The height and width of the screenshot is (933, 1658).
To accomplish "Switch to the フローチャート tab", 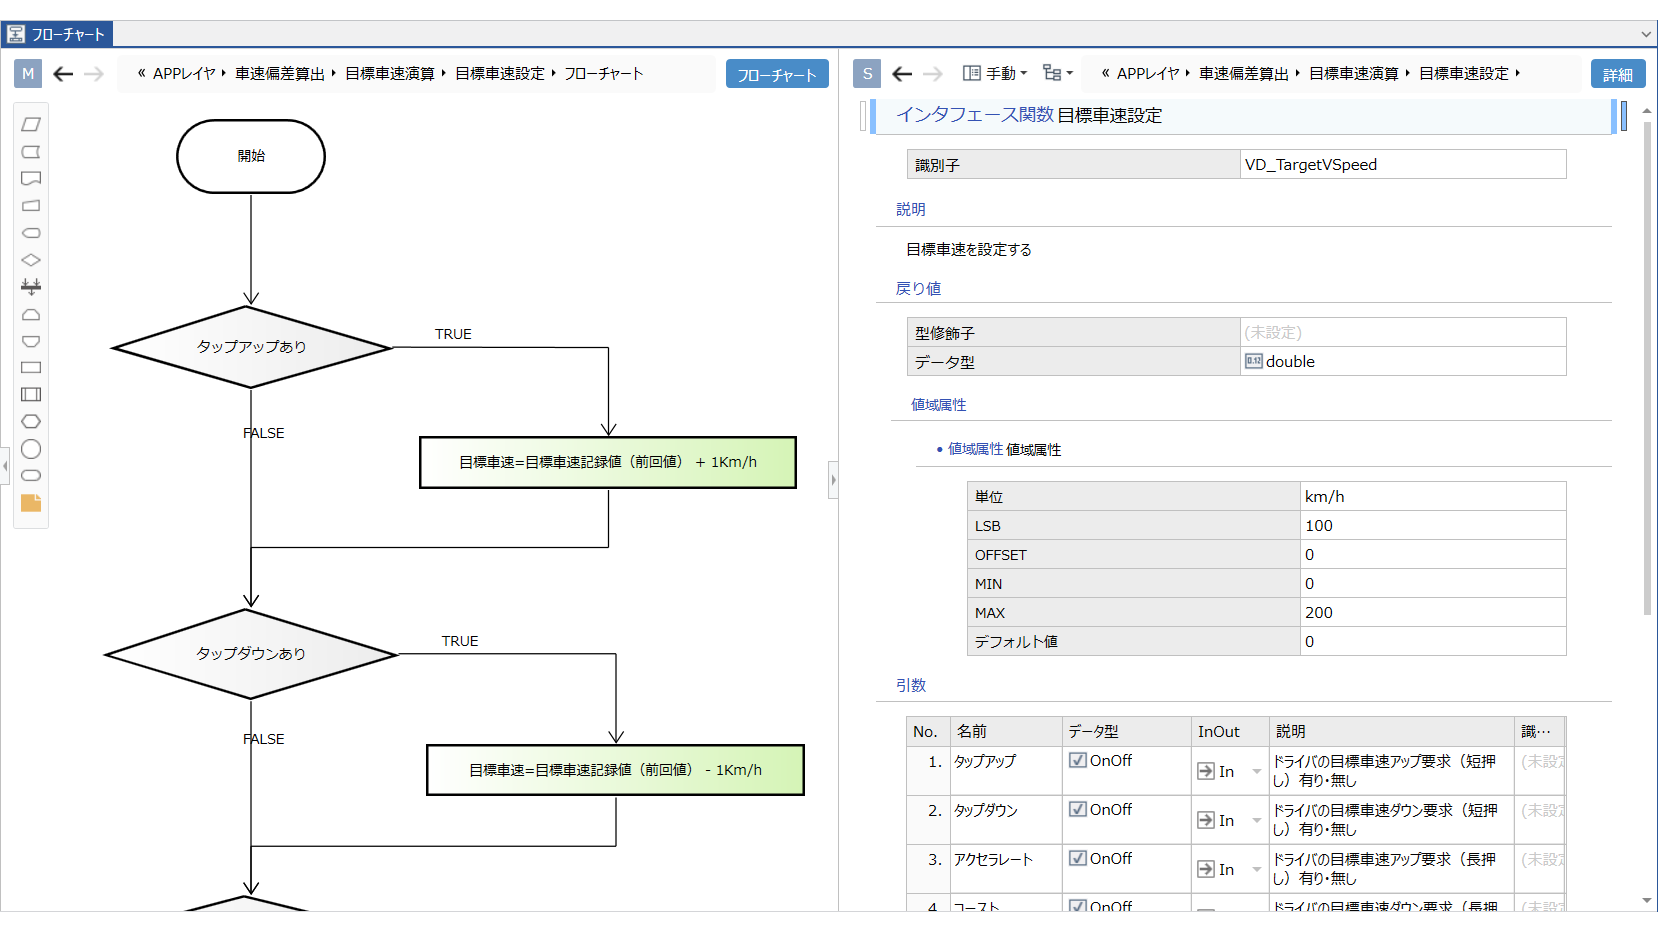I will point(58,34).
